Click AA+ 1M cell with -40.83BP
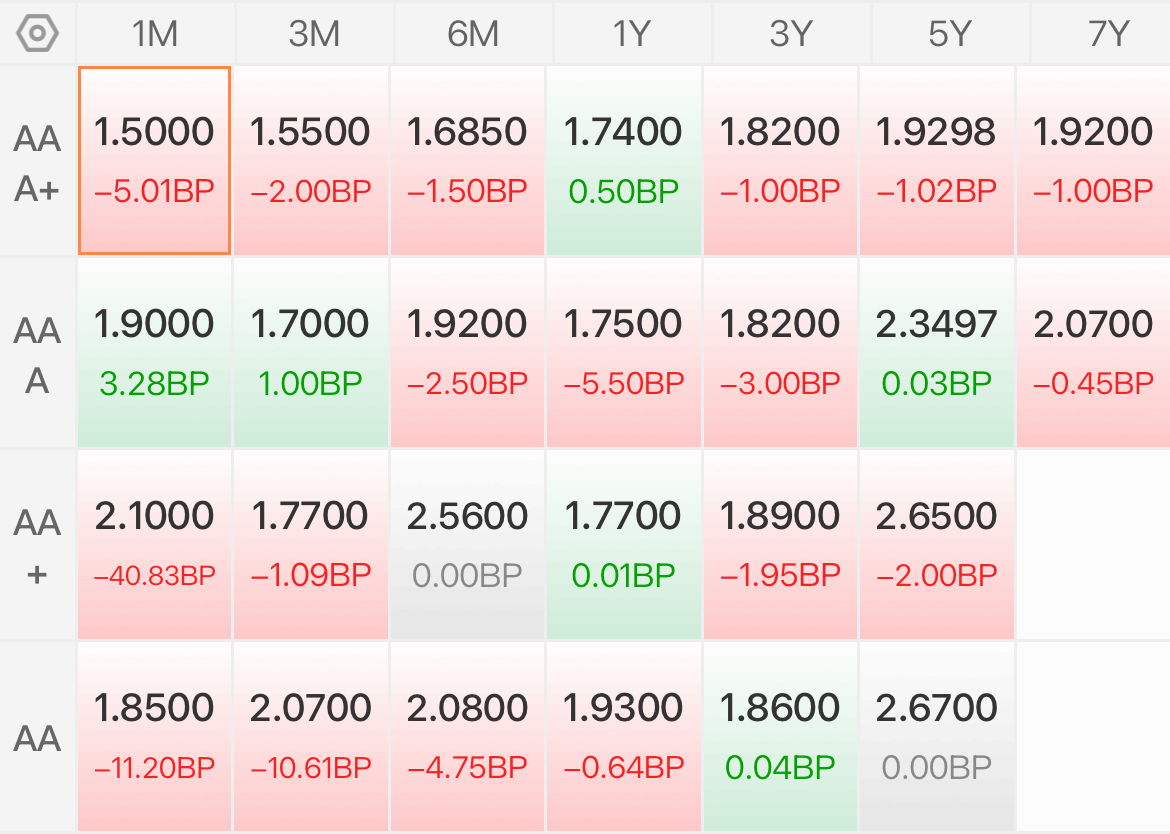Screen dimensions: 1170x834 (154, 545)
